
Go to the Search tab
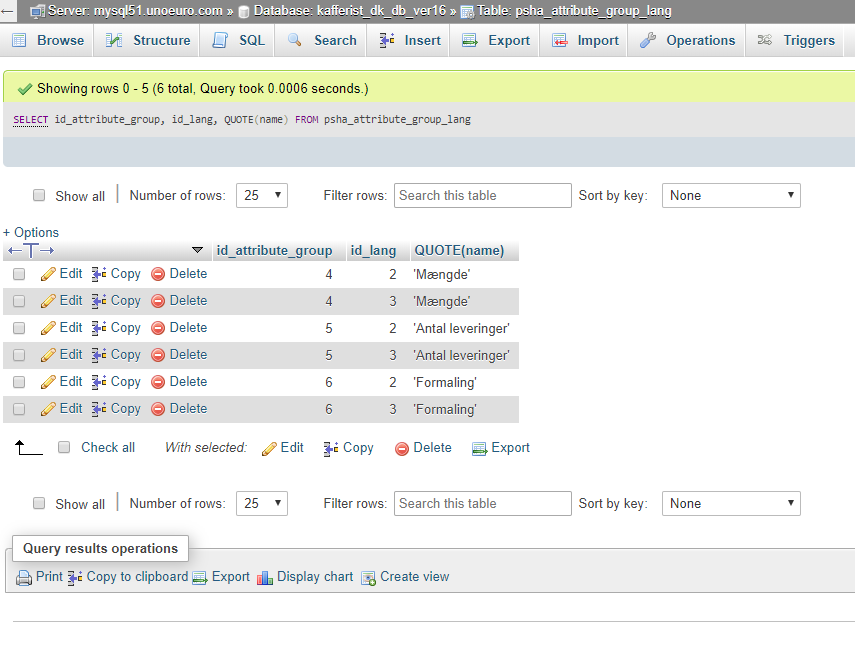[322, 40]
